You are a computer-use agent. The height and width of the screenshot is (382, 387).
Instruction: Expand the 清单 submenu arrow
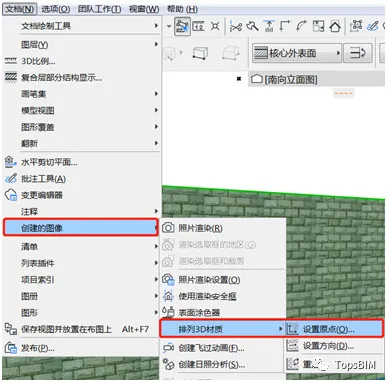[x=156, y=247]
